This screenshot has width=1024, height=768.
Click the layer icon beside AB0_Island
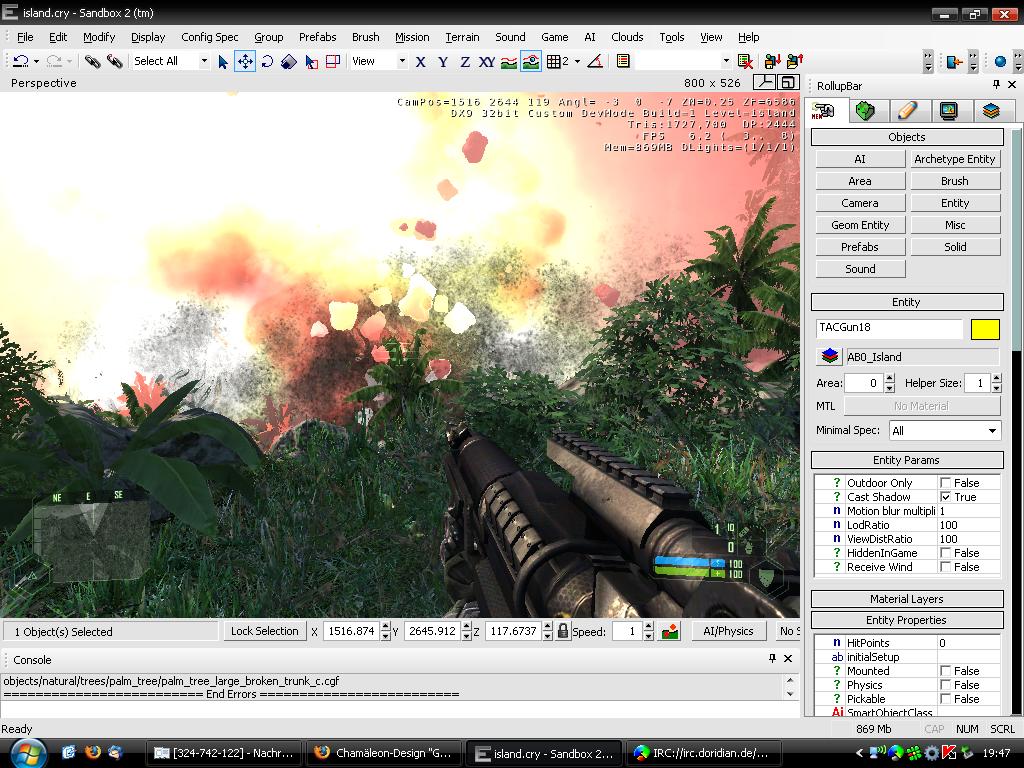pyautogui.click(x=829, y=356)
